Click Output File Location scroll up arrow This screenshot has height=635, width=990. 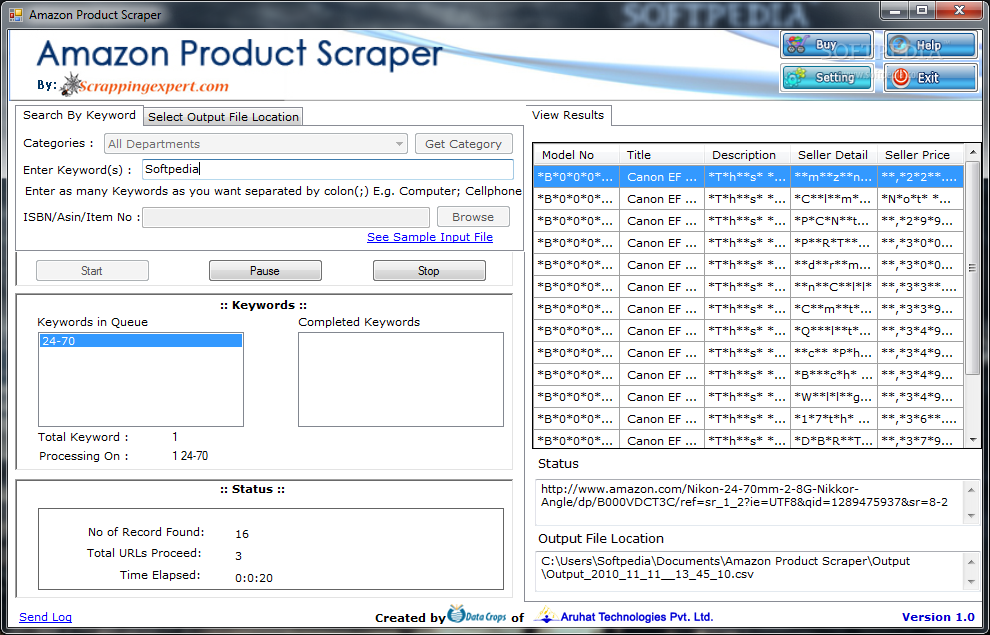(971, 562)
